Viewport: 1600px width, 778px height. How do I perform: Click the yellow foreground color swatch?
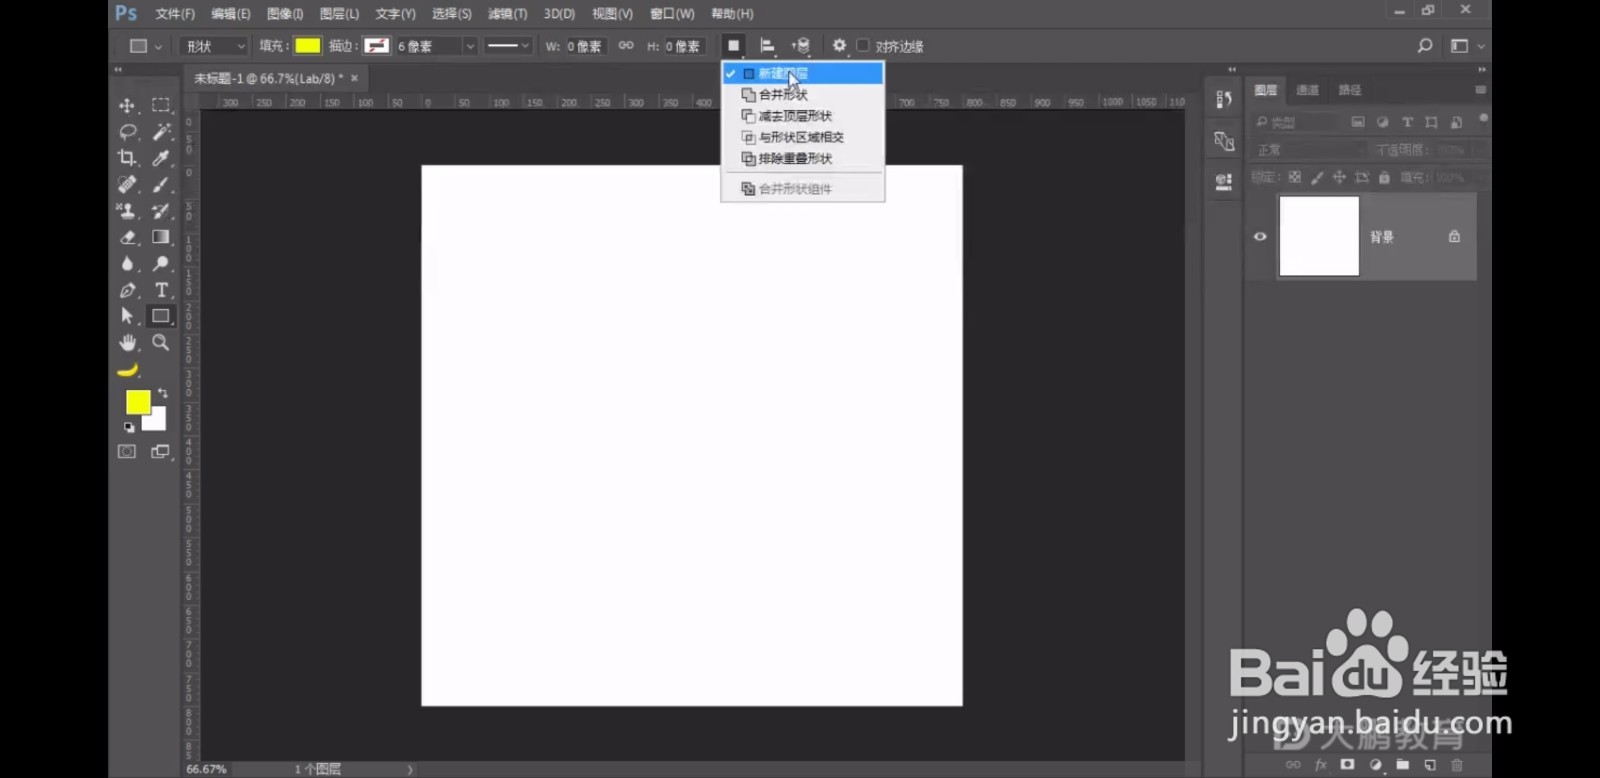[x=138, y=402]
